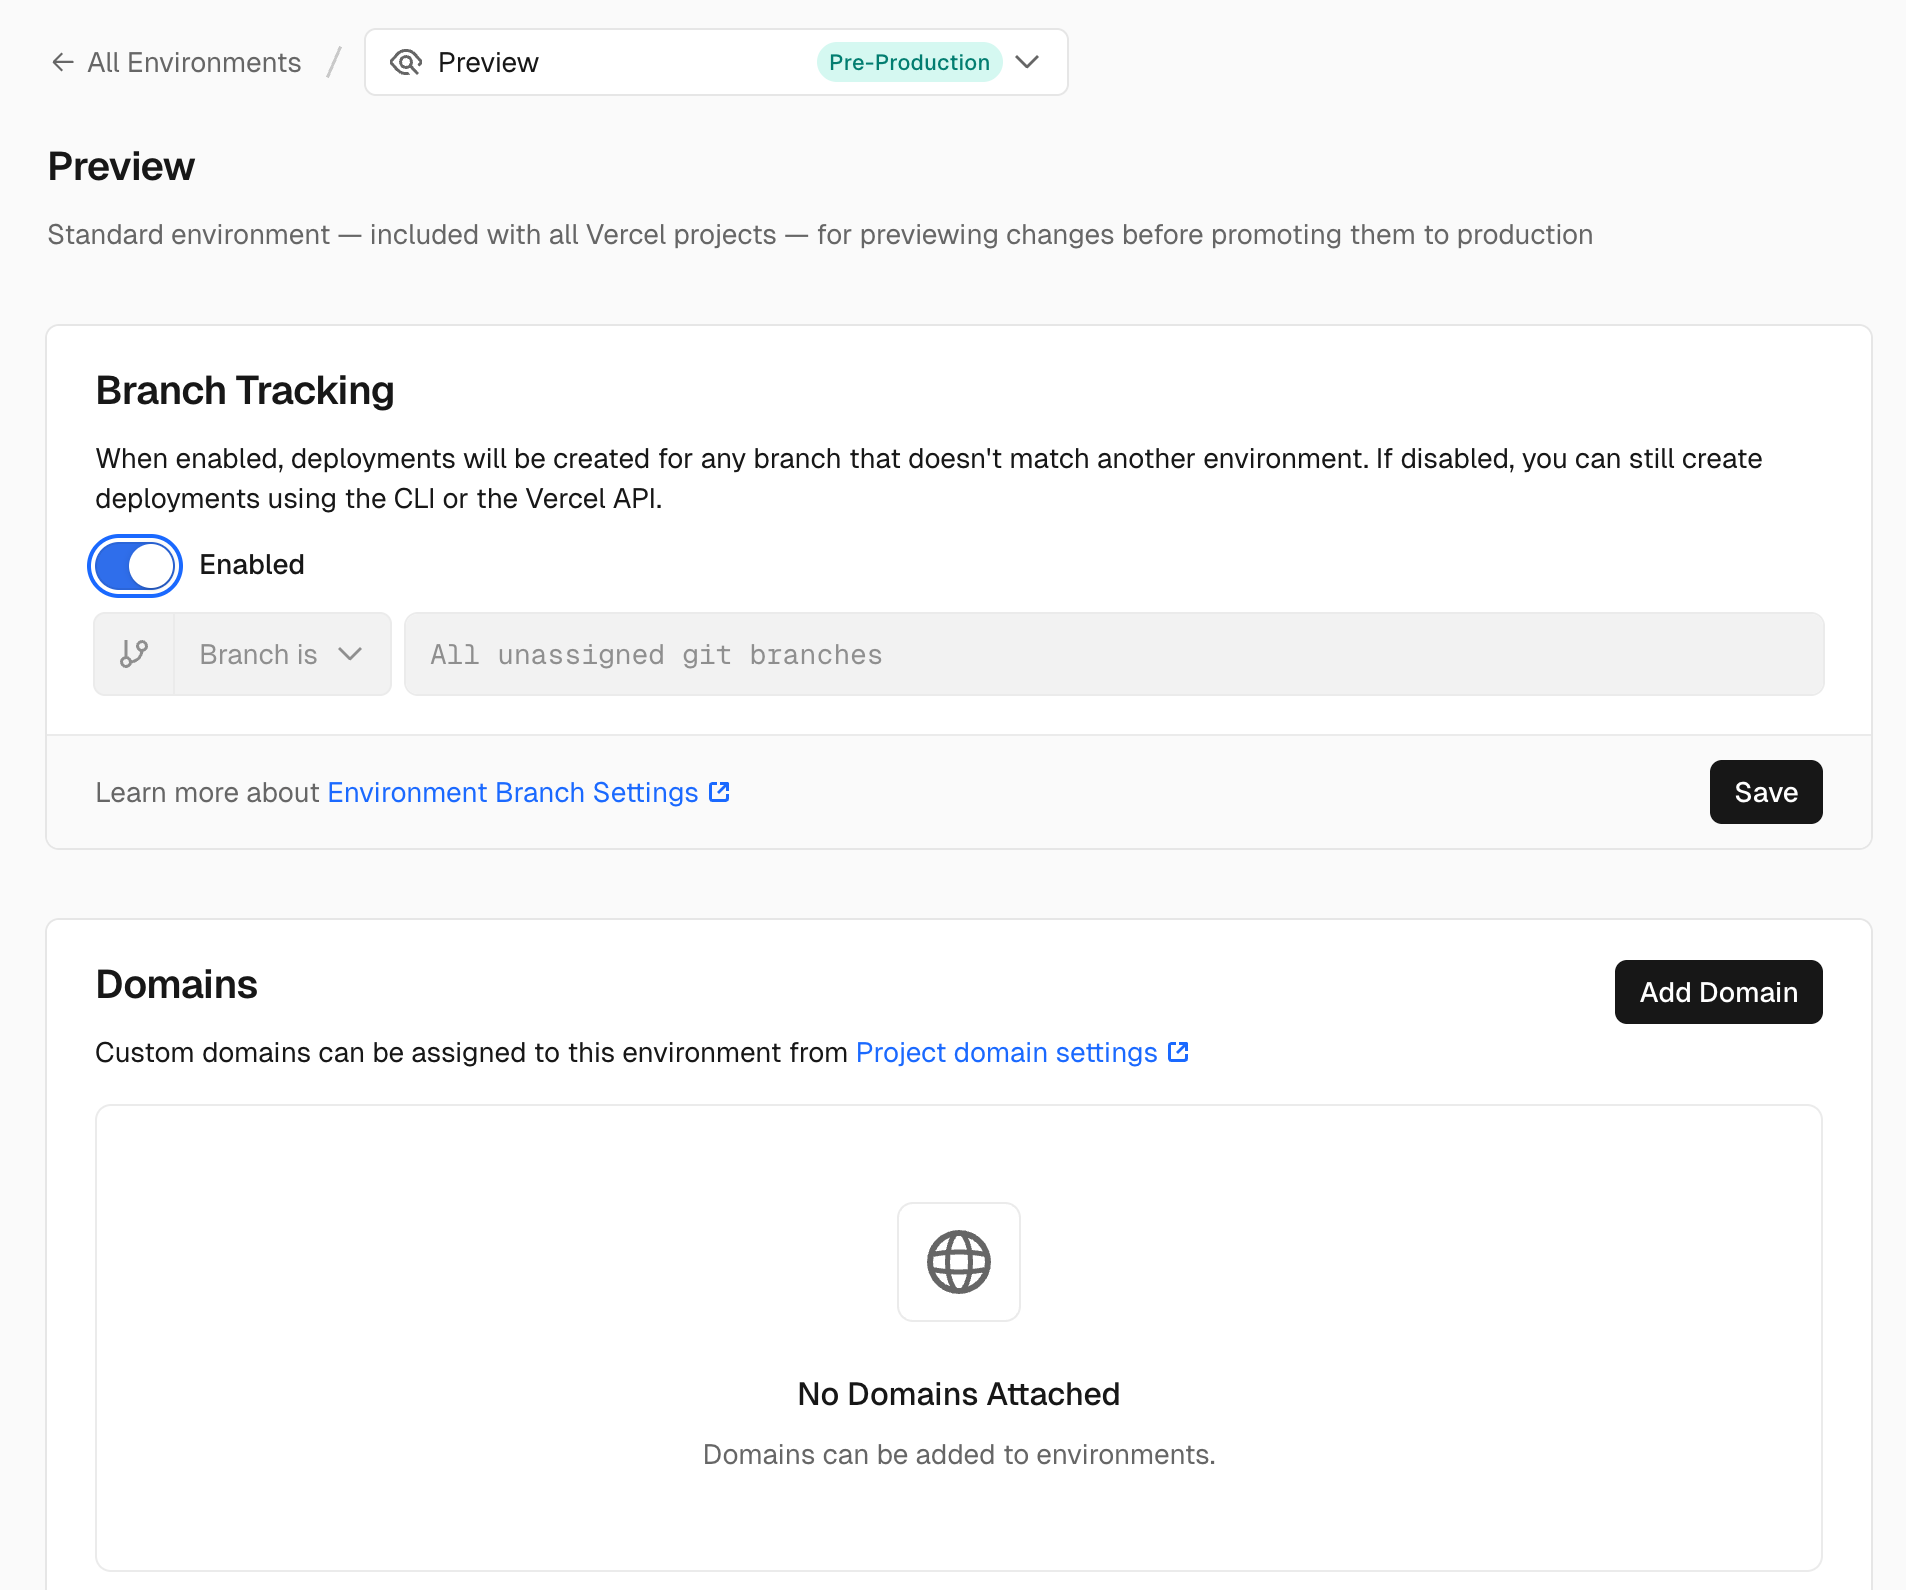Click the globe icon in empty domains box

pos(959,1262)
